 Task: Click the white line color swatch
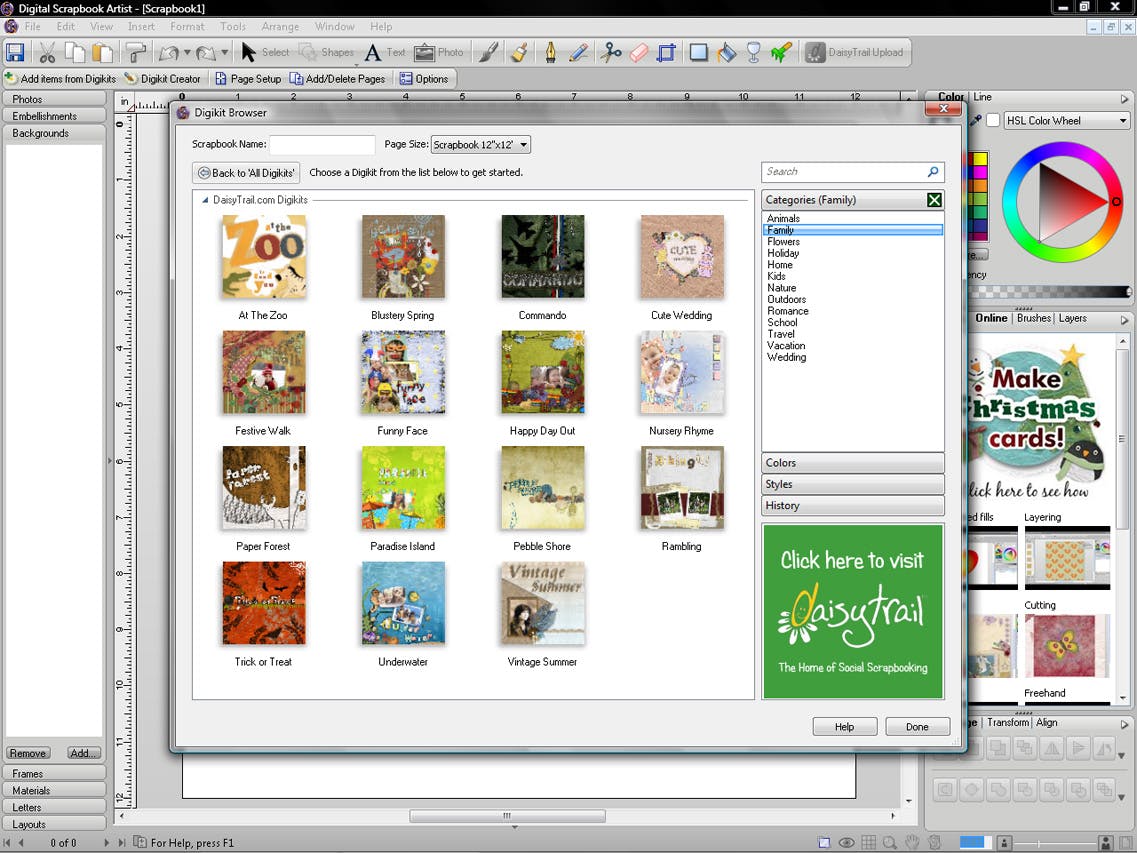pos(993,120)
